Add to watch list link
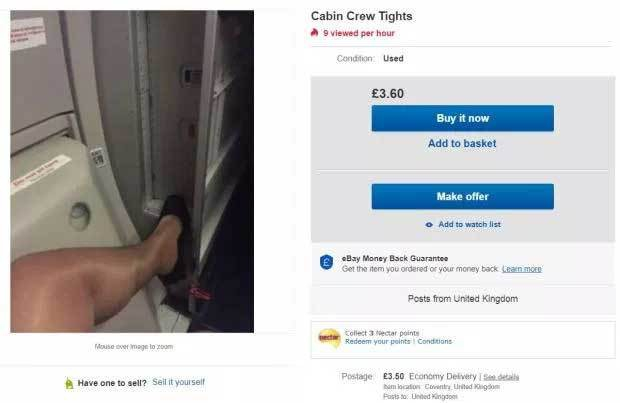Screen dimensions: 620x403 tap(469, 224)
